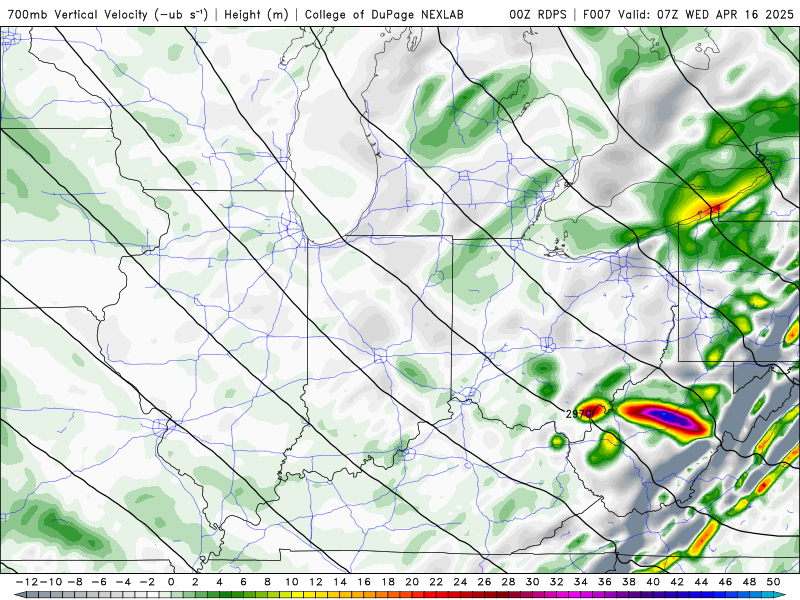Select the "12" legend value
Viewport: 800px width, 600px height.
[316, 582]
